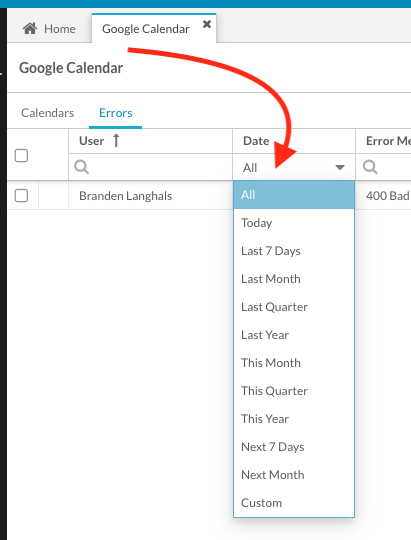411x540 pixels.
Task: Switch to the Calendars tab
Action: click(x=48, y=113)
